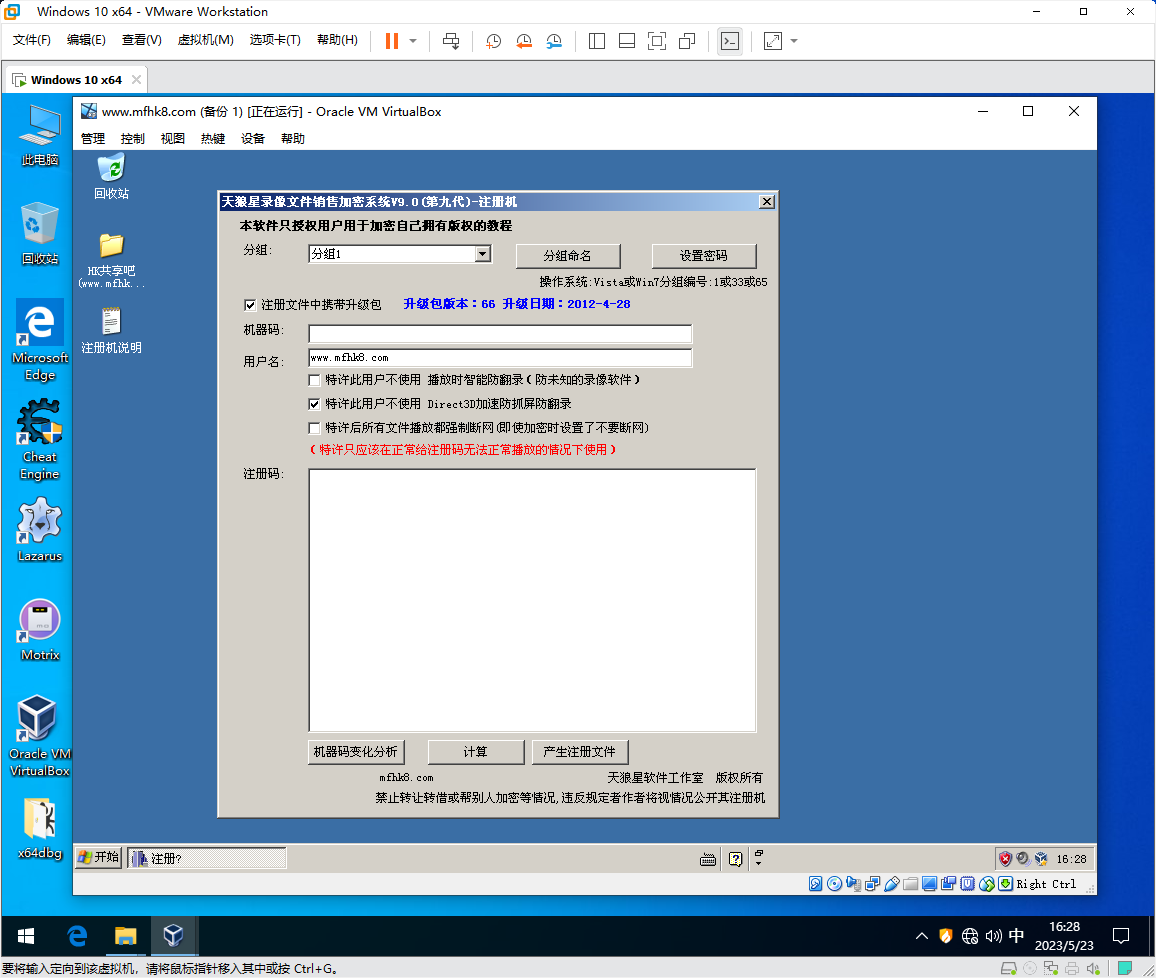Click the VirtualBox USB indicator icon
Viewport: 1156px width, 978px height.
(892, 884)
